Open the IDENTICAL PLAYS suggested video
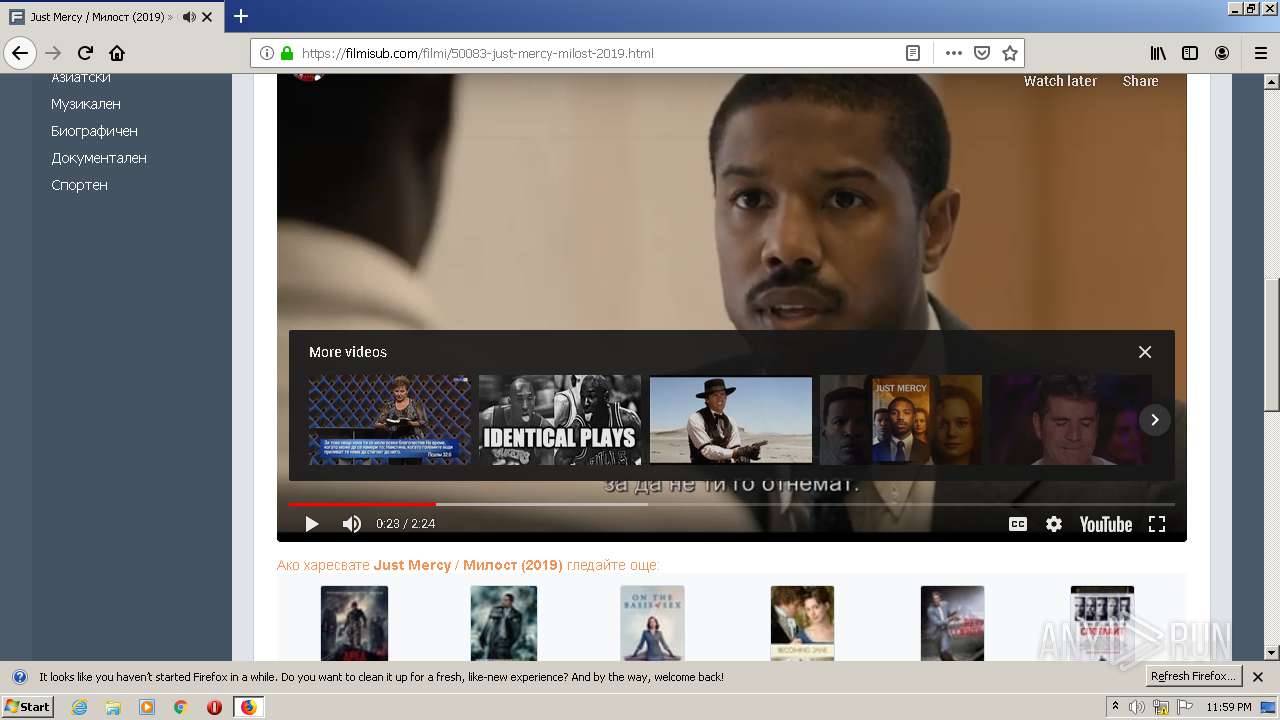 [560, 420]
